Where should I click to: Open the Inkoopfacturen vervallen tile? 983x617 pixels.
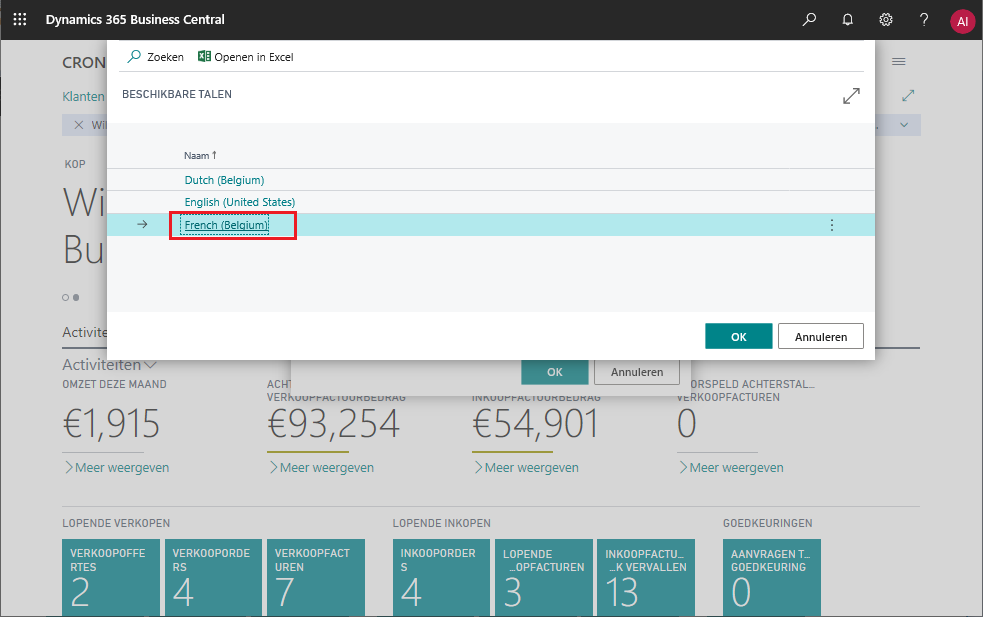[x=646, y=577]
